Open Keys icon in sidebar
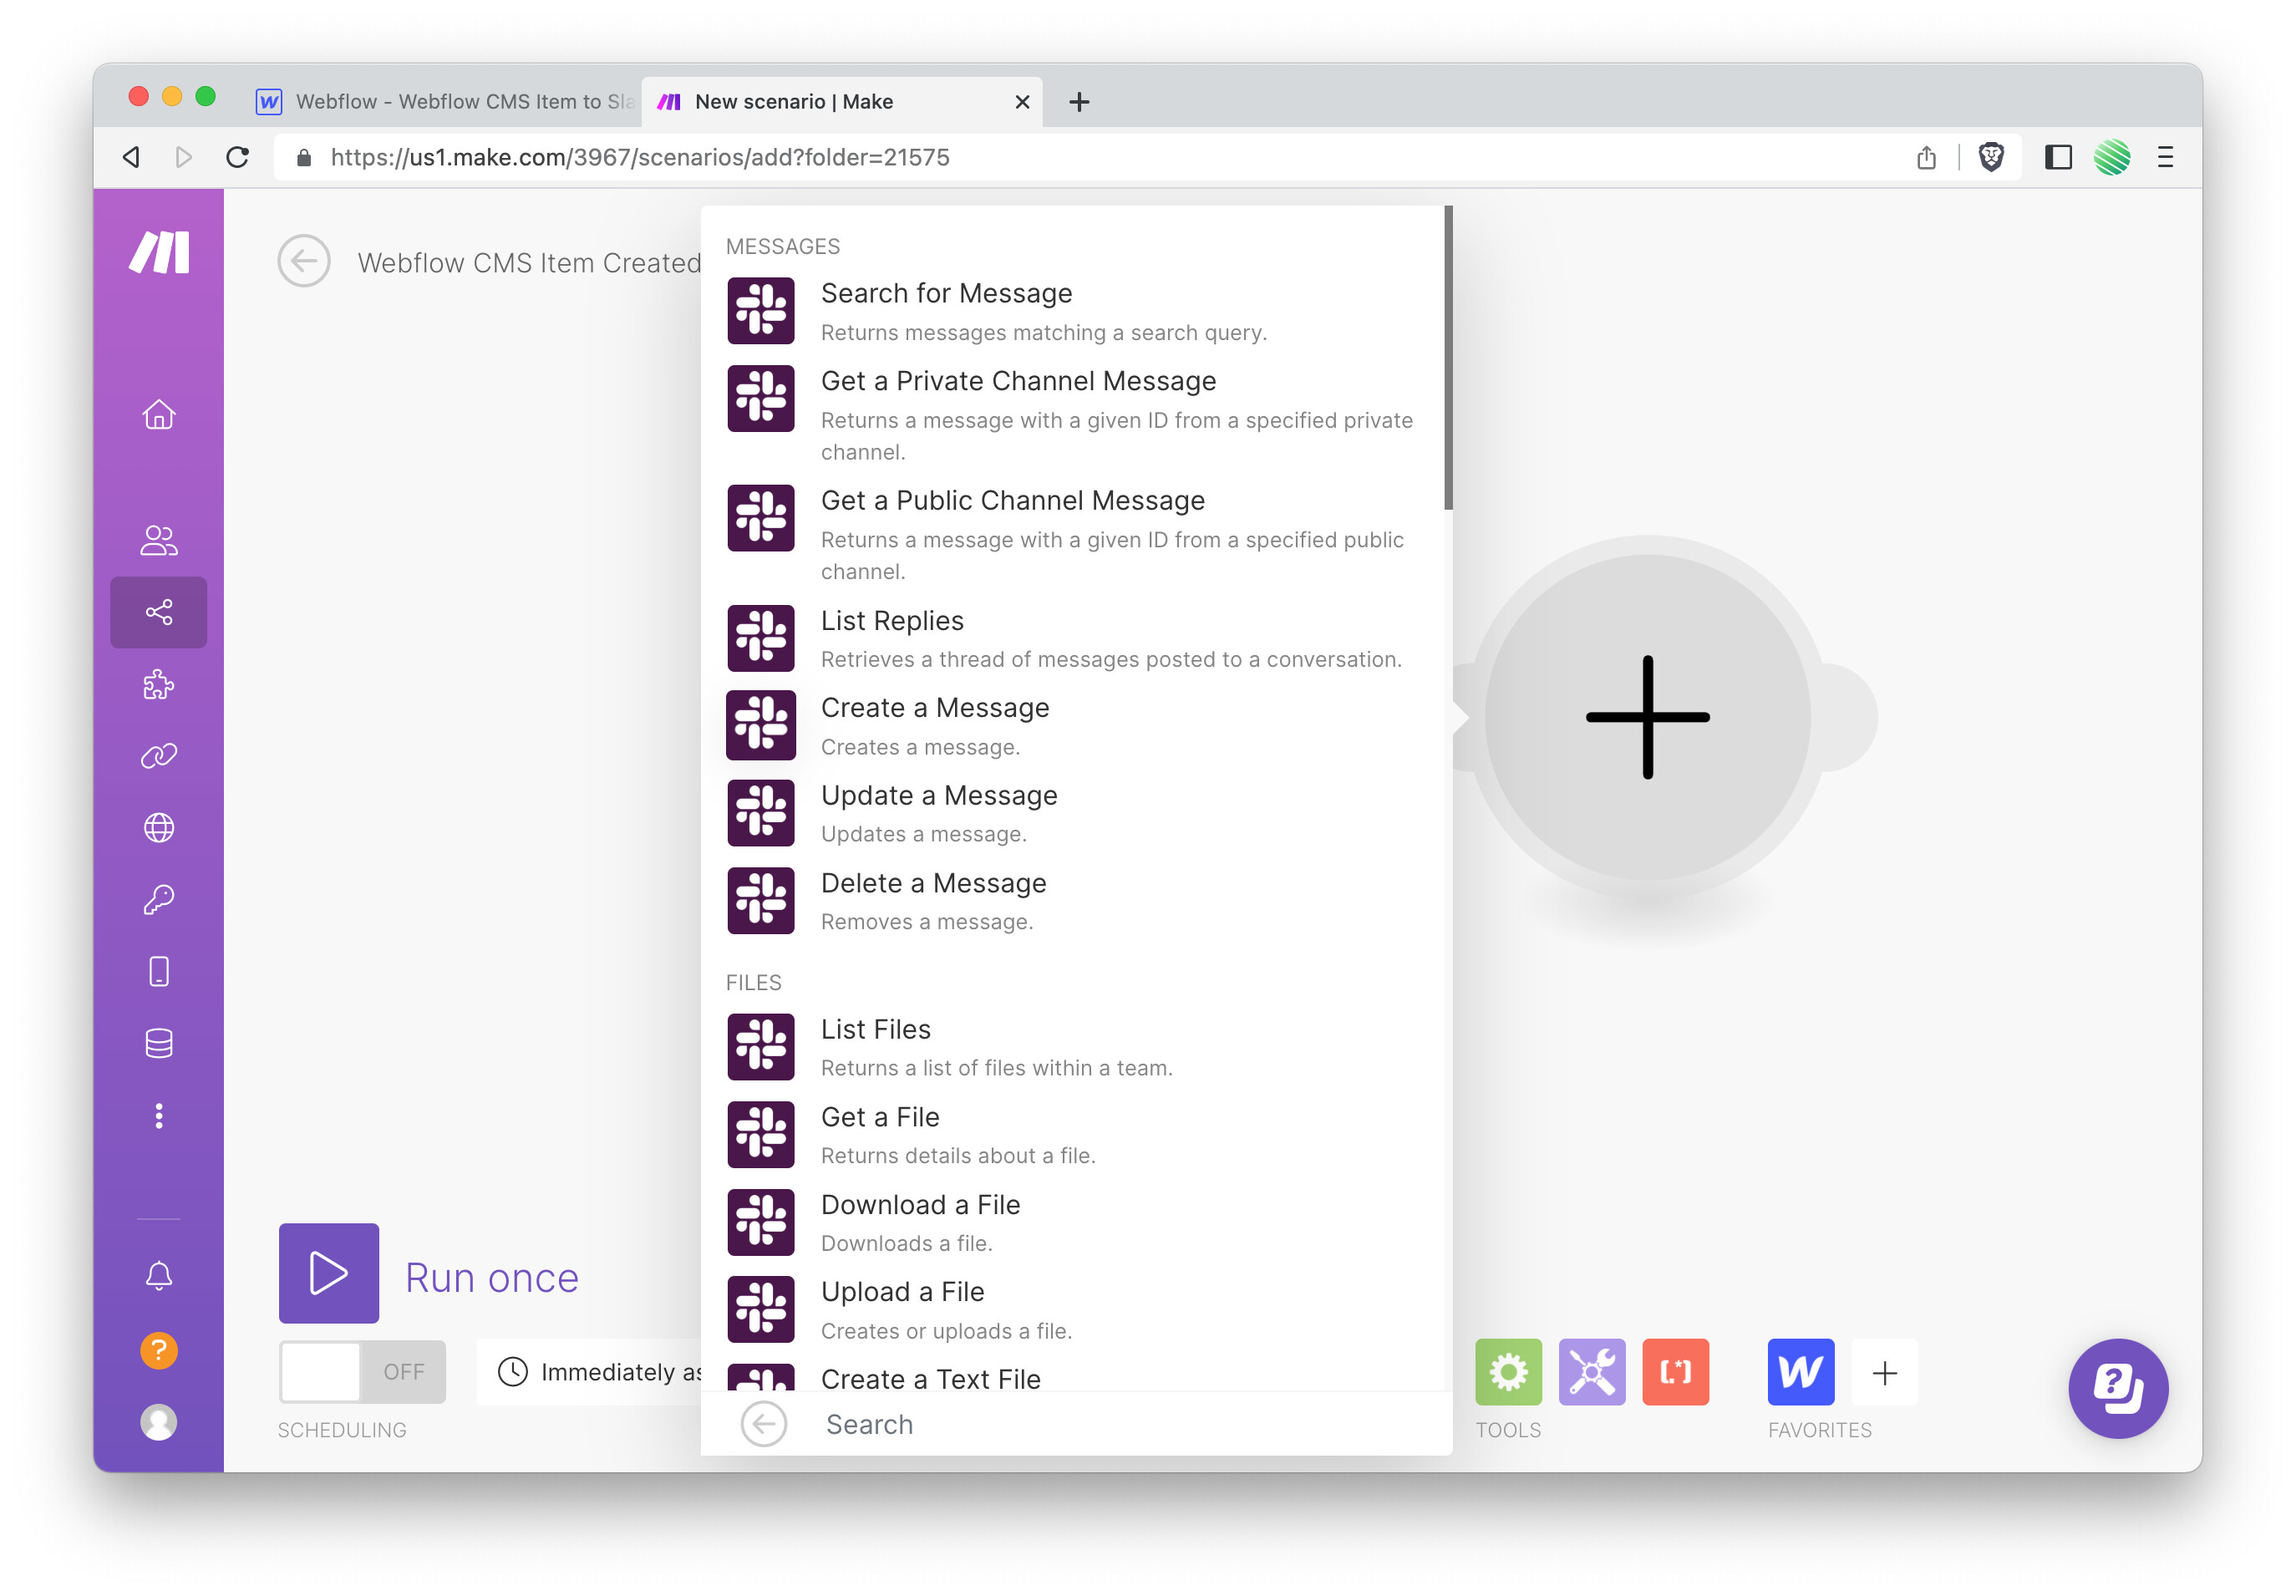The image size is (2296, 1596). click(x=158, y=899)
